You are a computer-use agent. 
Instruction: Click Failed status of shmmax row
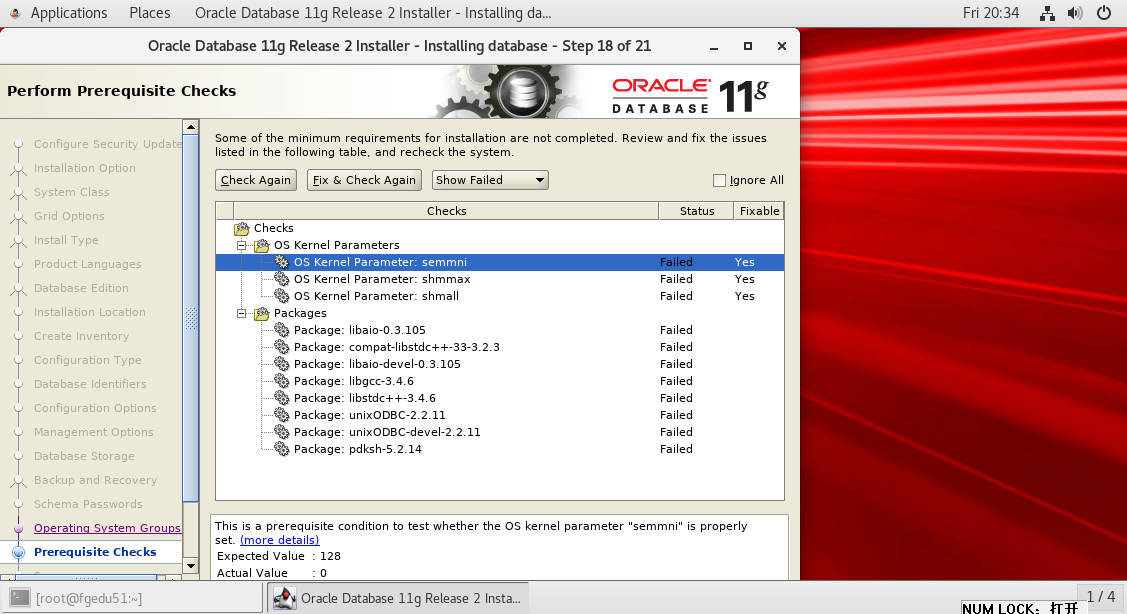click(676, 279)
